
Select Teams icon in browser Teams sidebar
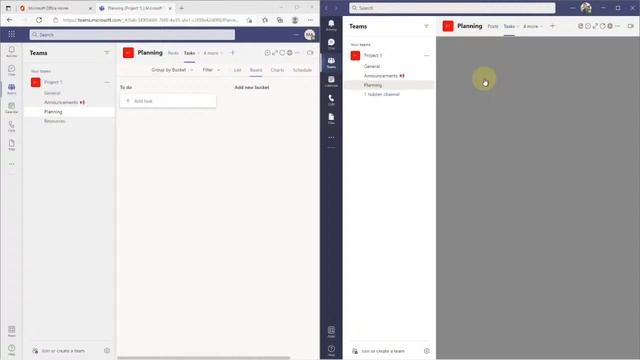(11, 89)
